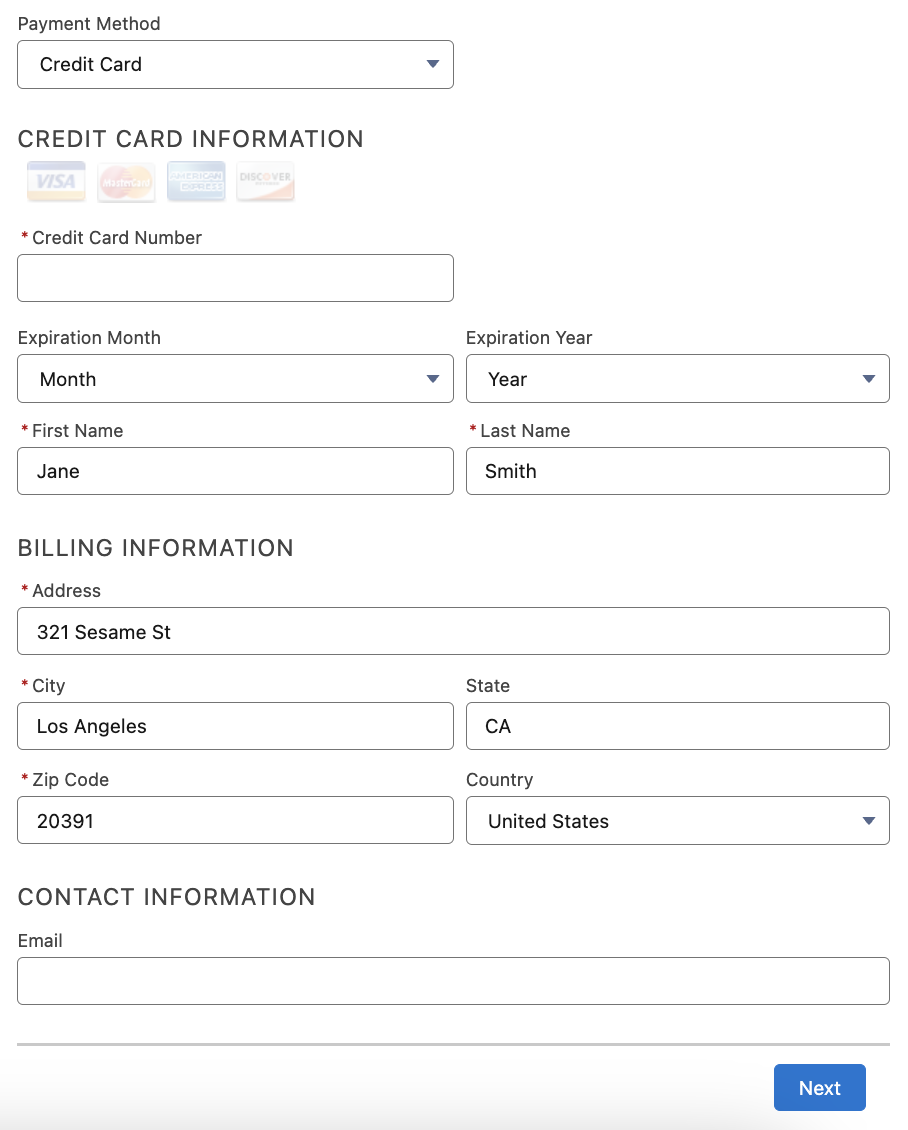The image size is (908, 1130).
Task: Click the Visa card icon
Action: (x=56, y=182)
